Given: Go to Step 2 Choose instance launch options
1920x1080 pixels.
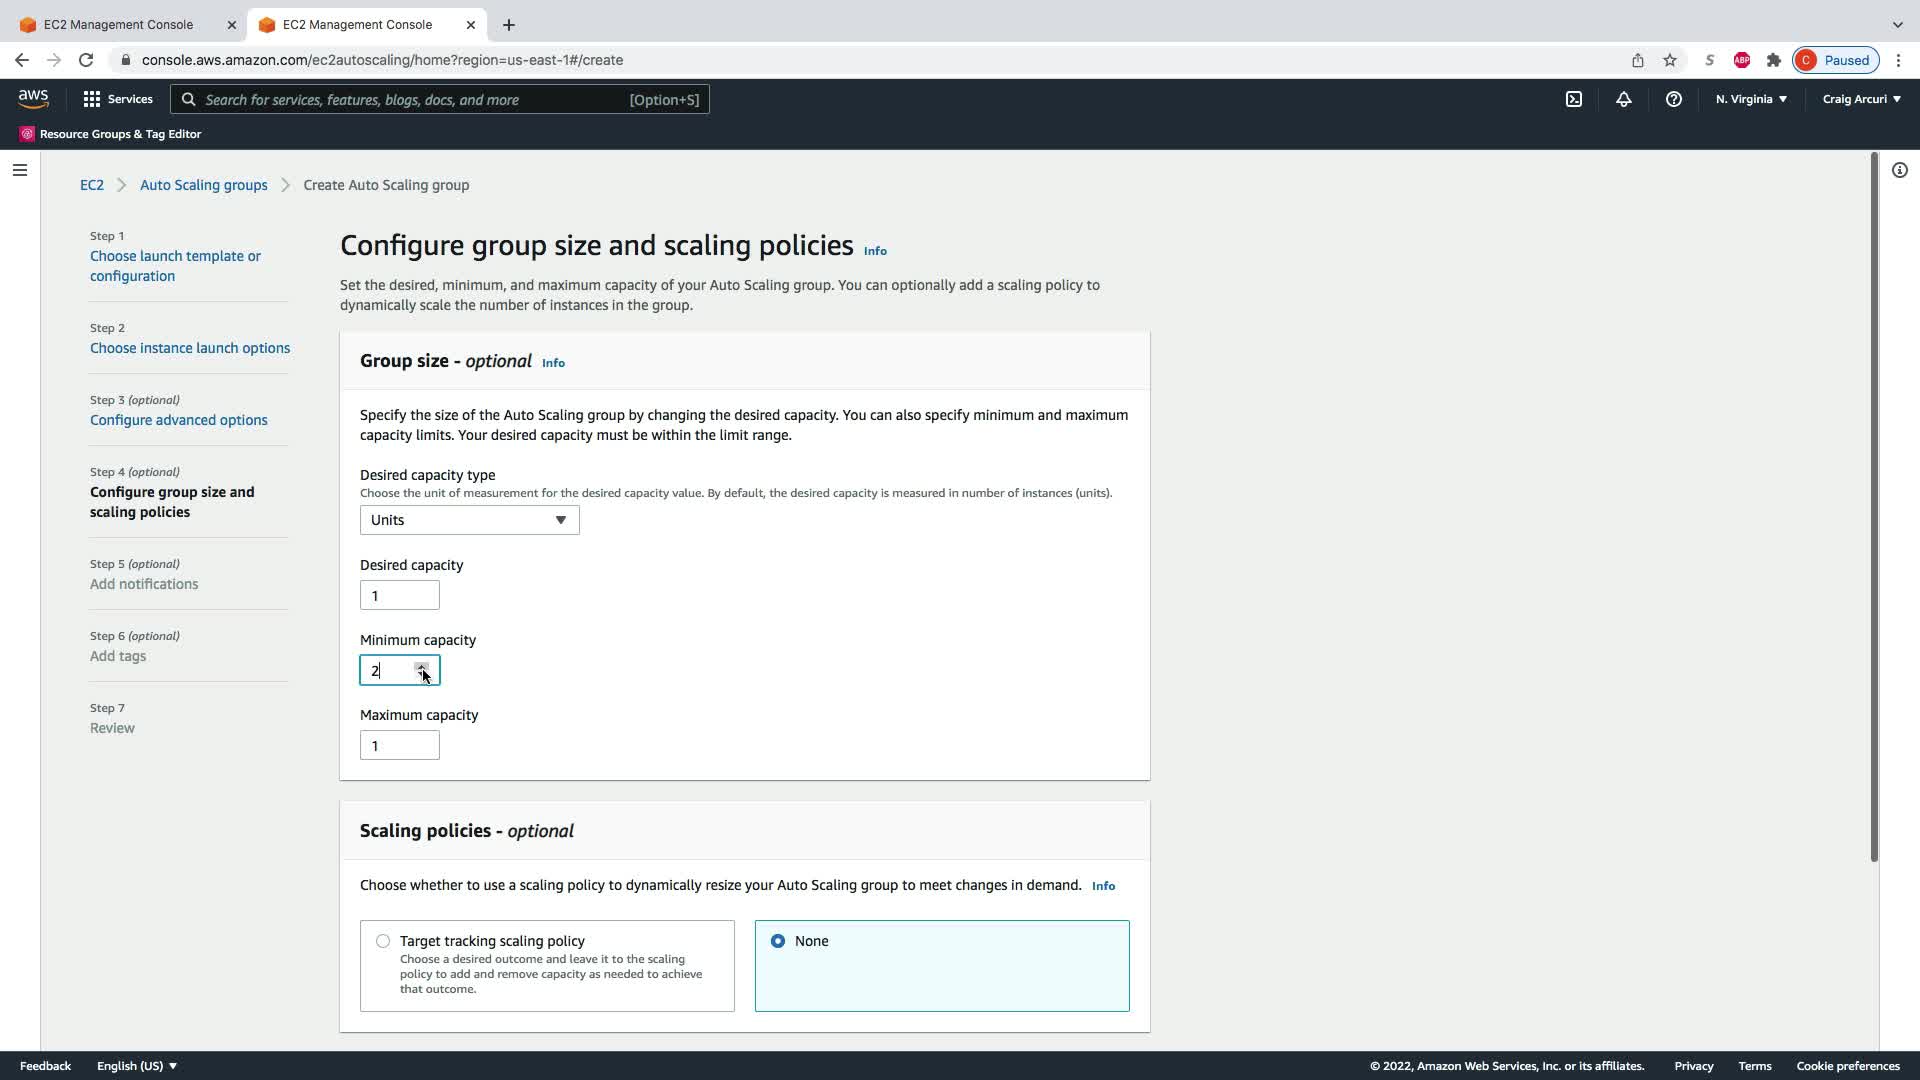Looking at the screenshot, I should pos(190,348).
